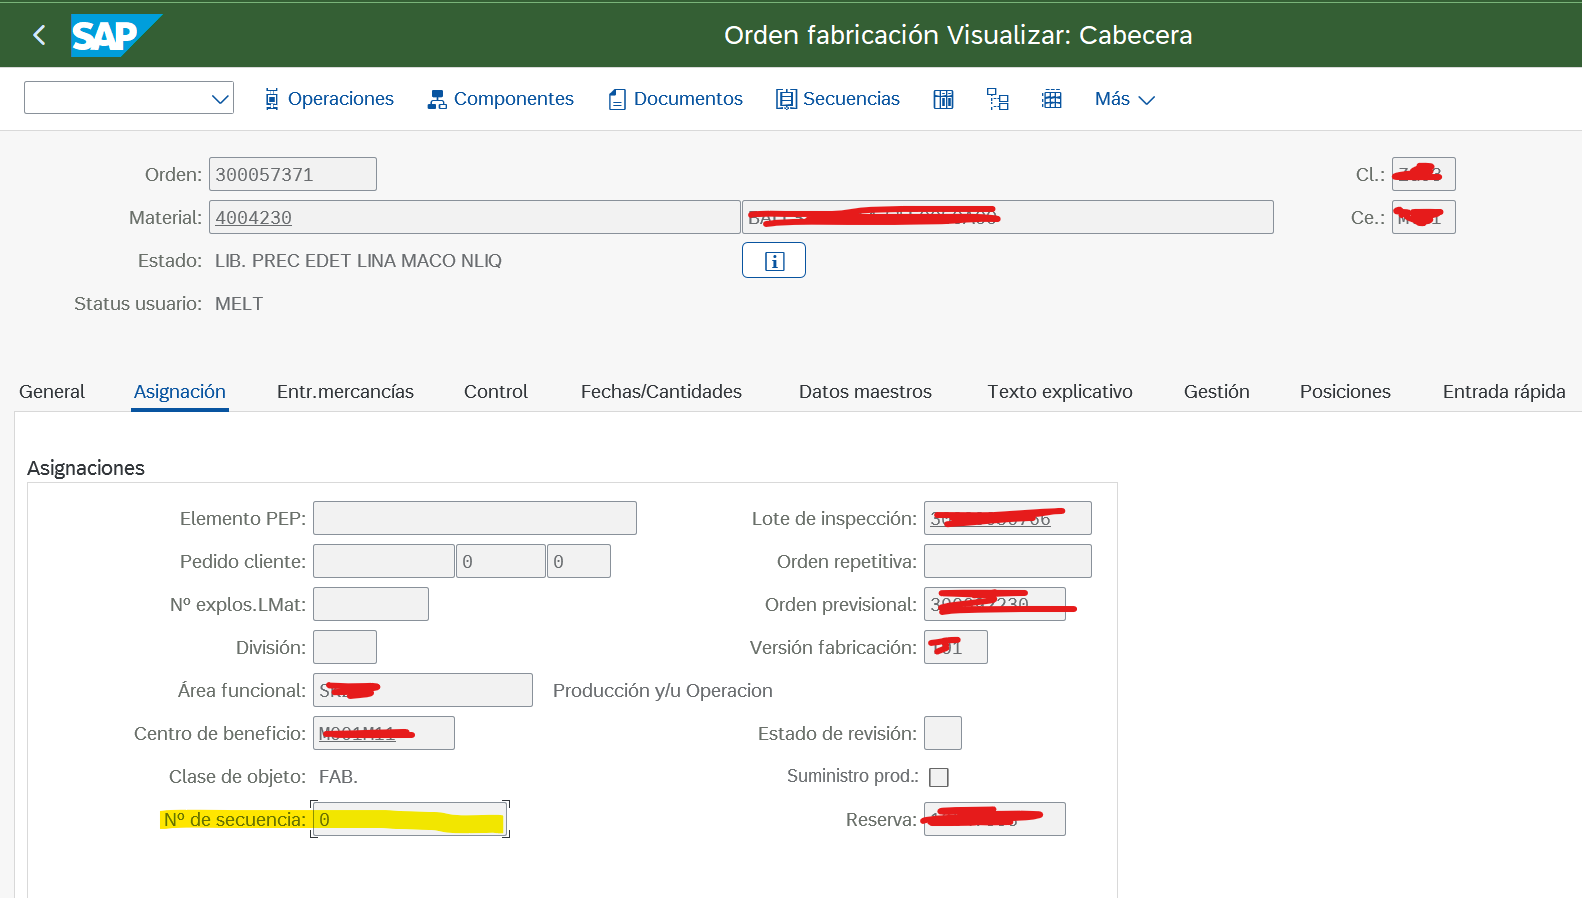Click the Nº de secuencia field
This screenshot has height=898, width=1582.
[410, 820]
